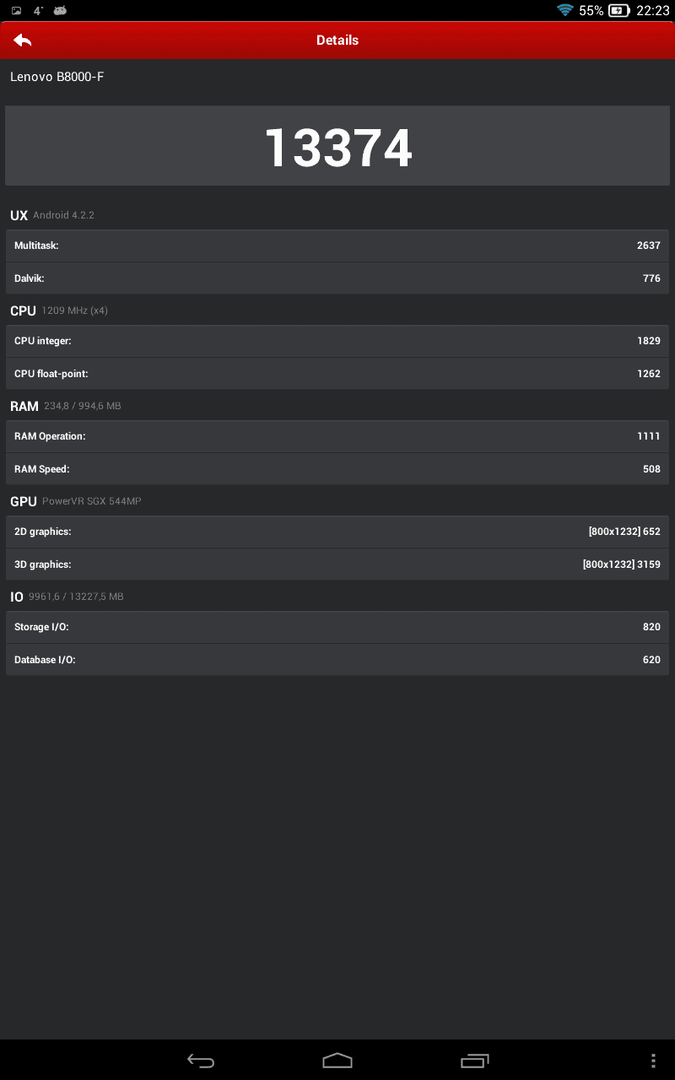Tap the Android debug notification icon
This screenshot has width=675, height=1080.
(x=60, y=11)
